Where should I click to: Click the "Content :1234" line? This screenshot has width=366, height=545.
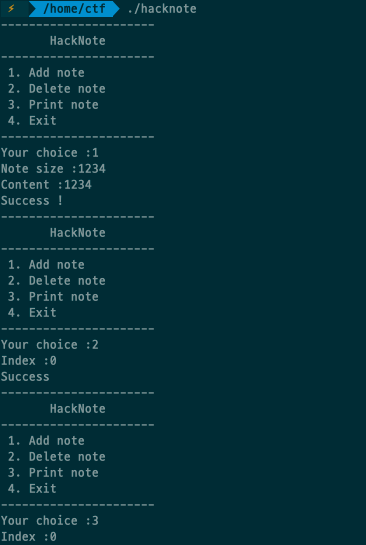46,185
